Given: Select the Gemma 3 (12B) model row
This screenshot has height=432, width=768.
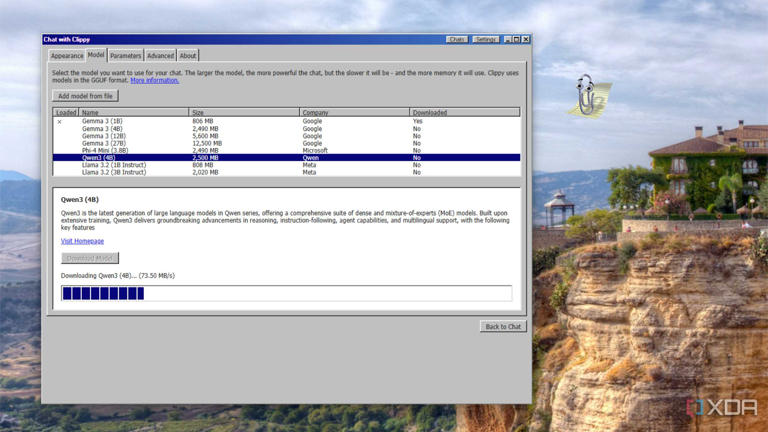Looking at the screenshot, I should [287, 136].
